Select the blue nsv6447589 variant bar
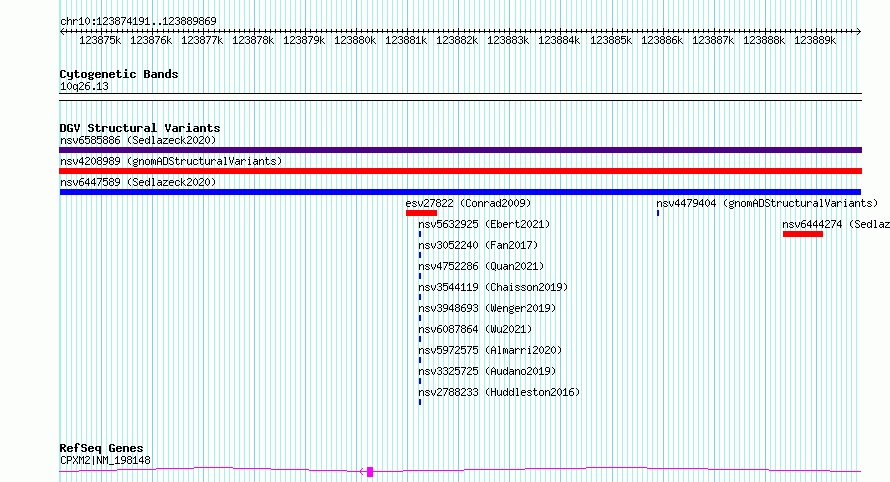 (x=460, y=192)
